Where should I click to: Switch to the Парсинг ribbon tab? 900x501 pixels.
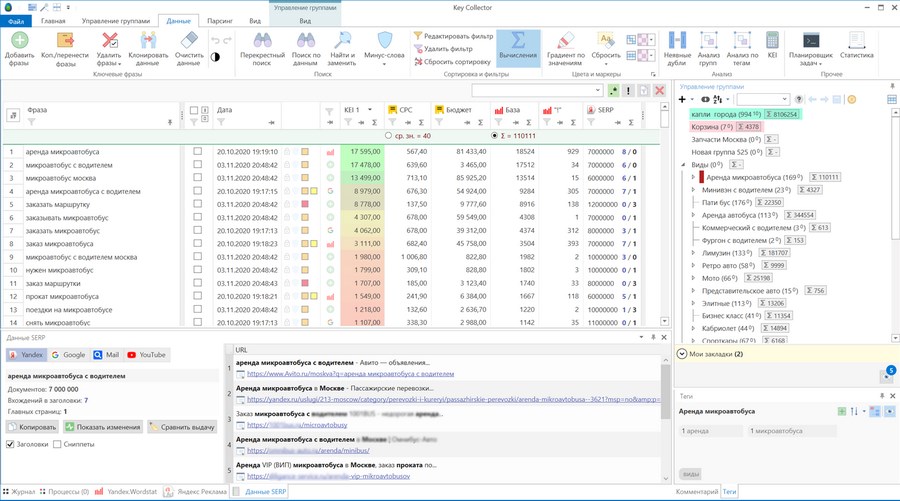220,21
